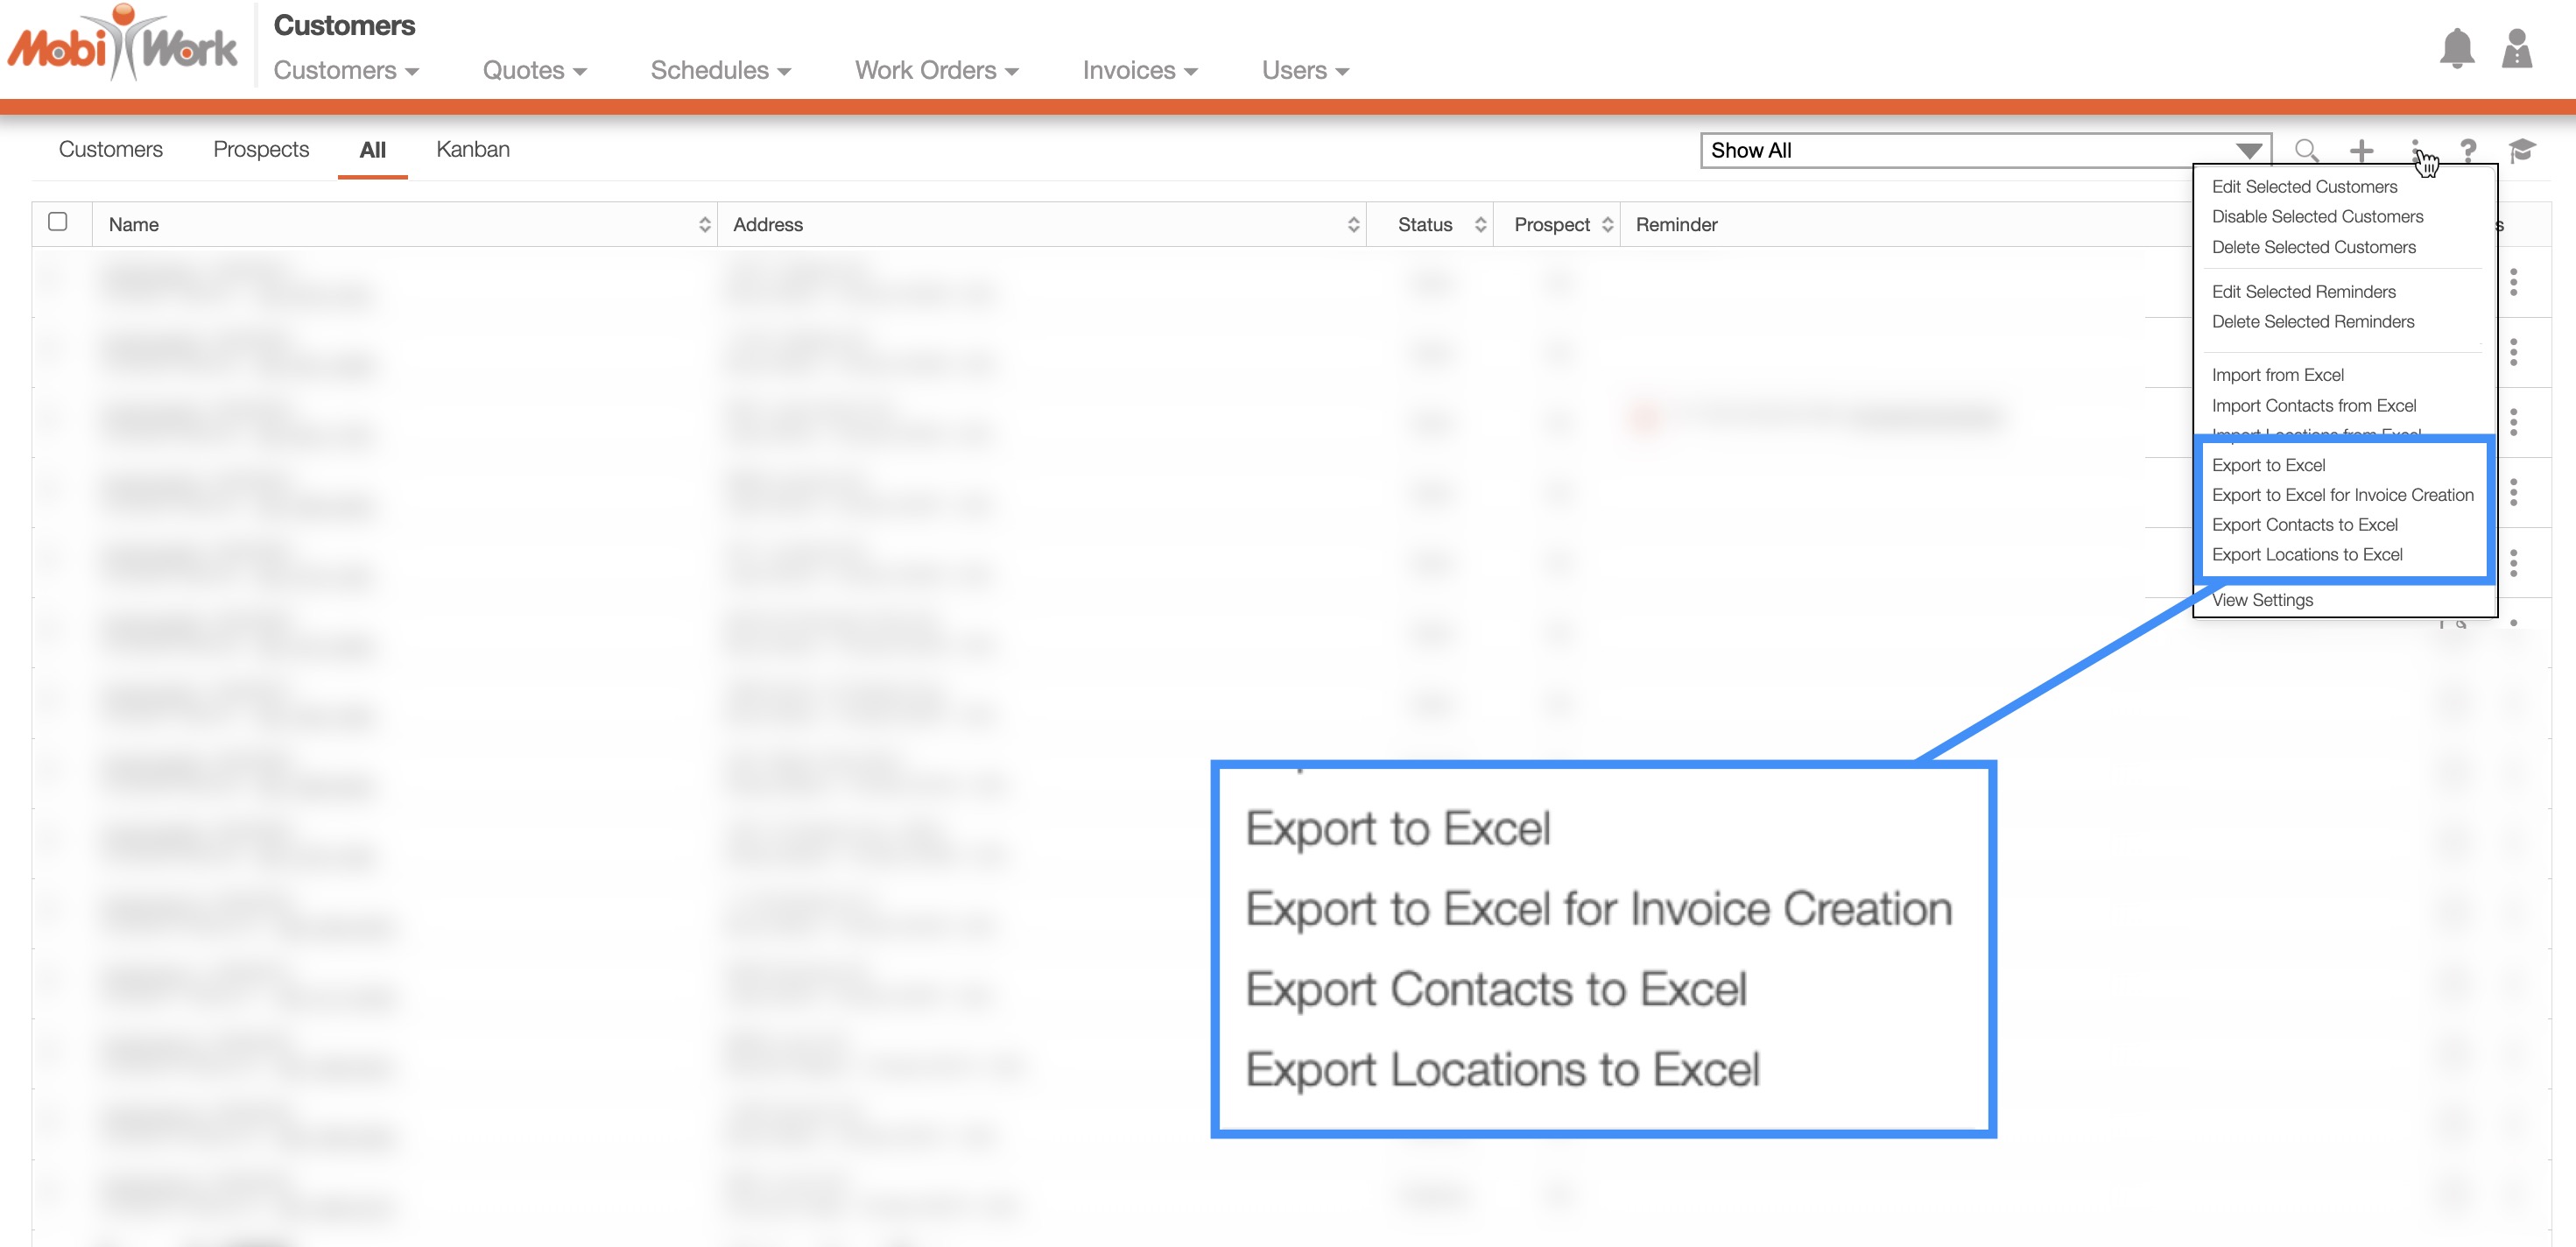Screen dimensions: 2576x1247
Task: Select Export Locations to Excel
Action: click(2306, 554)
